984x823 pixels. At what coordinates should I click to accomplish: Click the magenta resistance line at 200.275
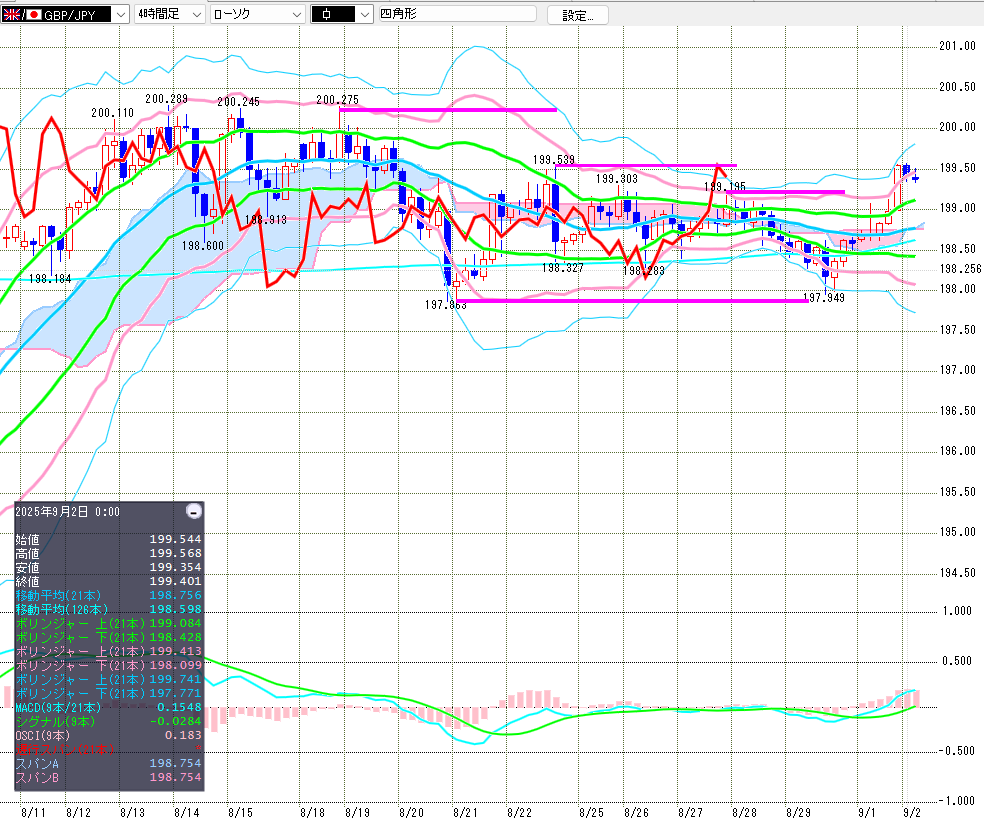[x=448, y=110]
